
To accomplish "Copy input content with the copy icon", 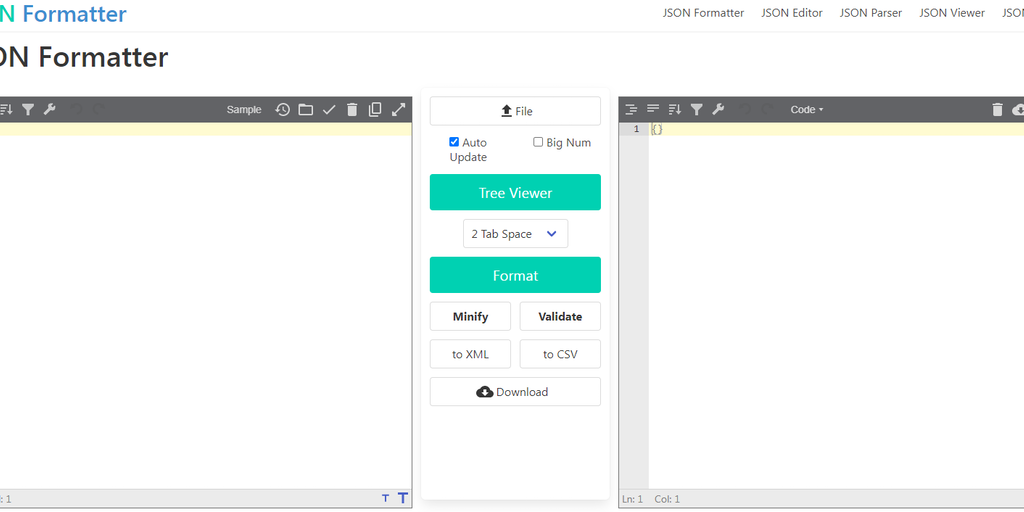I will pos(375,110).
